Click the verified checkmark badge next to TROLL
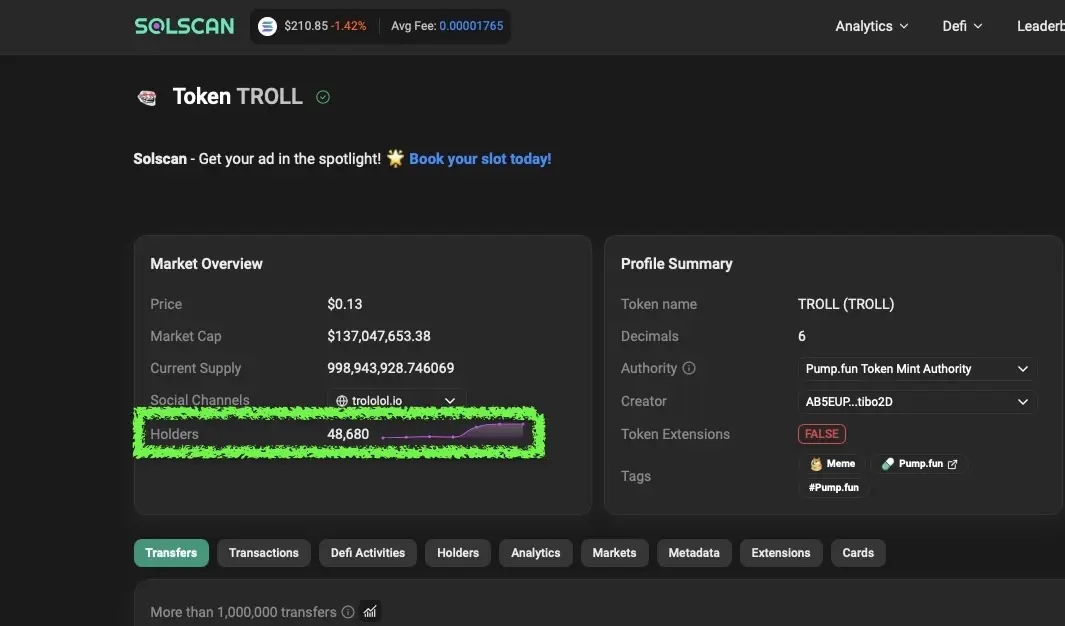 coord(323,97)
